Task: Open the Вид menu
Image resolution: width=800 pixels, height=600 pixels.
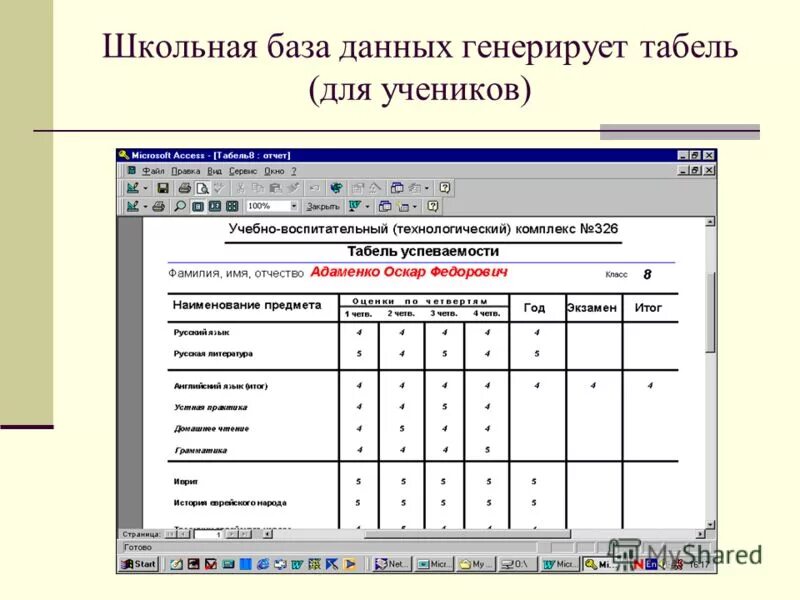Action: 214,171
